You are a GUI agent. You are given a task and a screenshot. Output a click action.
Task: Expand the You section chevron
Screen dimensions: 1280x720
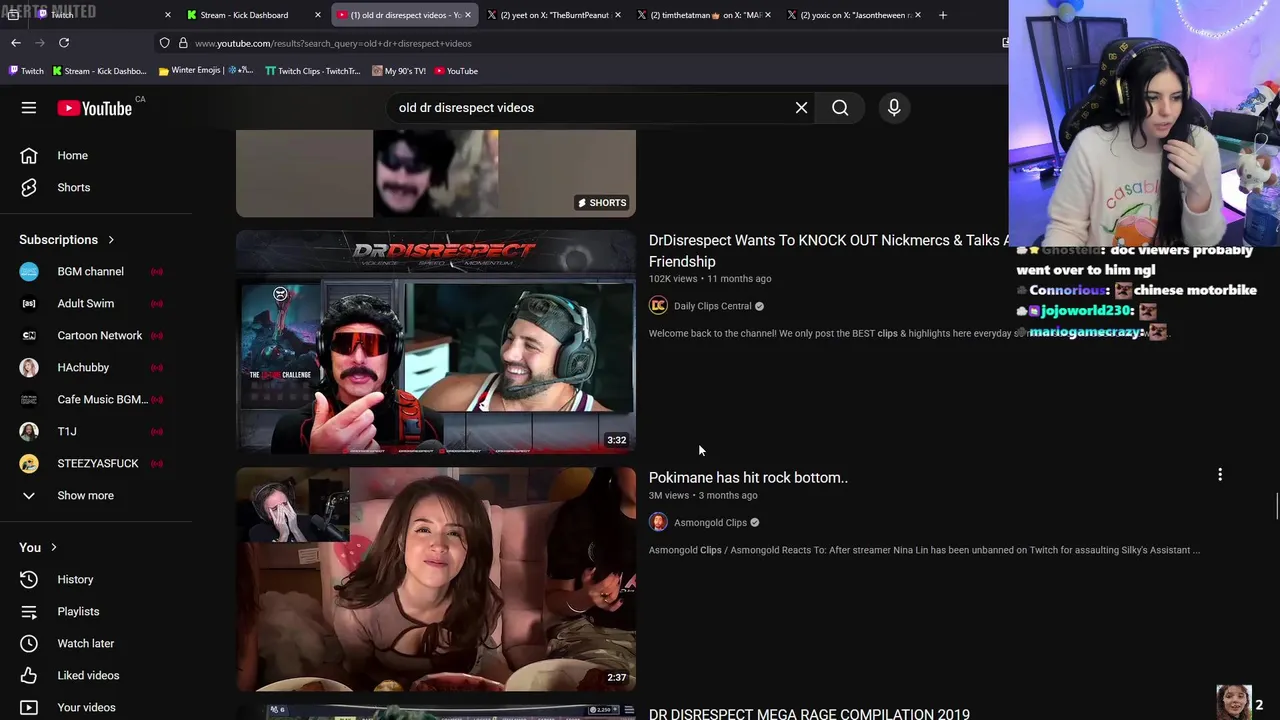pyautogui.click(x=54, y=548)
